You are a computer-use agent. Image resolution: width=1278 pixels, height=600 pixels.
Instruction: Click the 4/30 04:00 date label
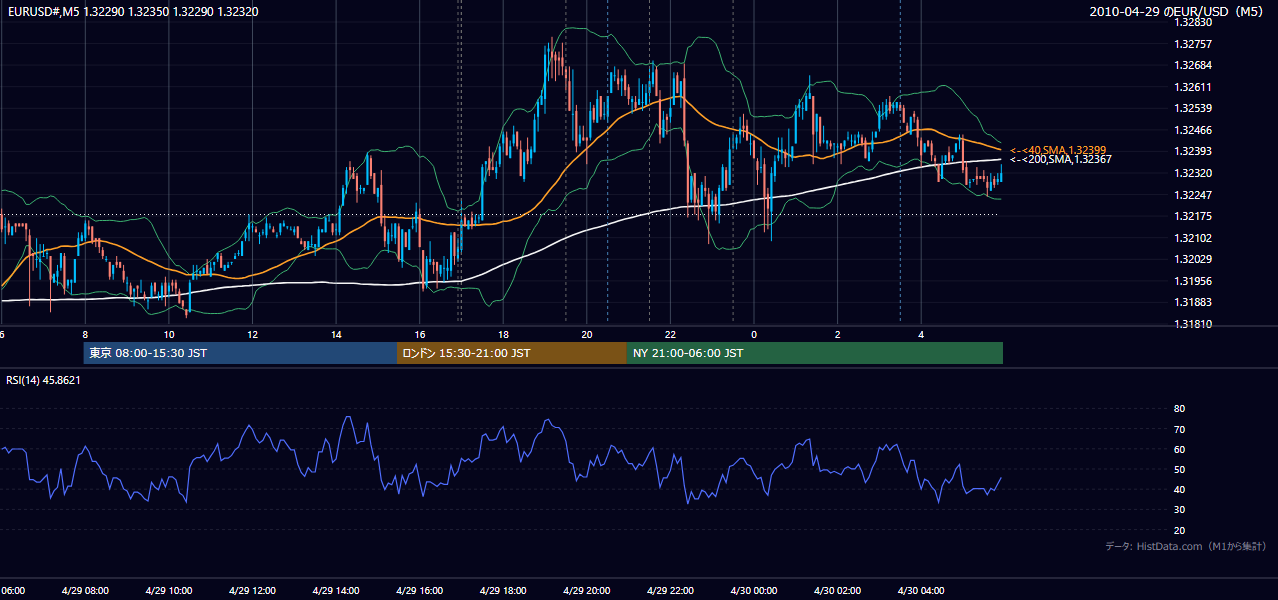[922, 591]
